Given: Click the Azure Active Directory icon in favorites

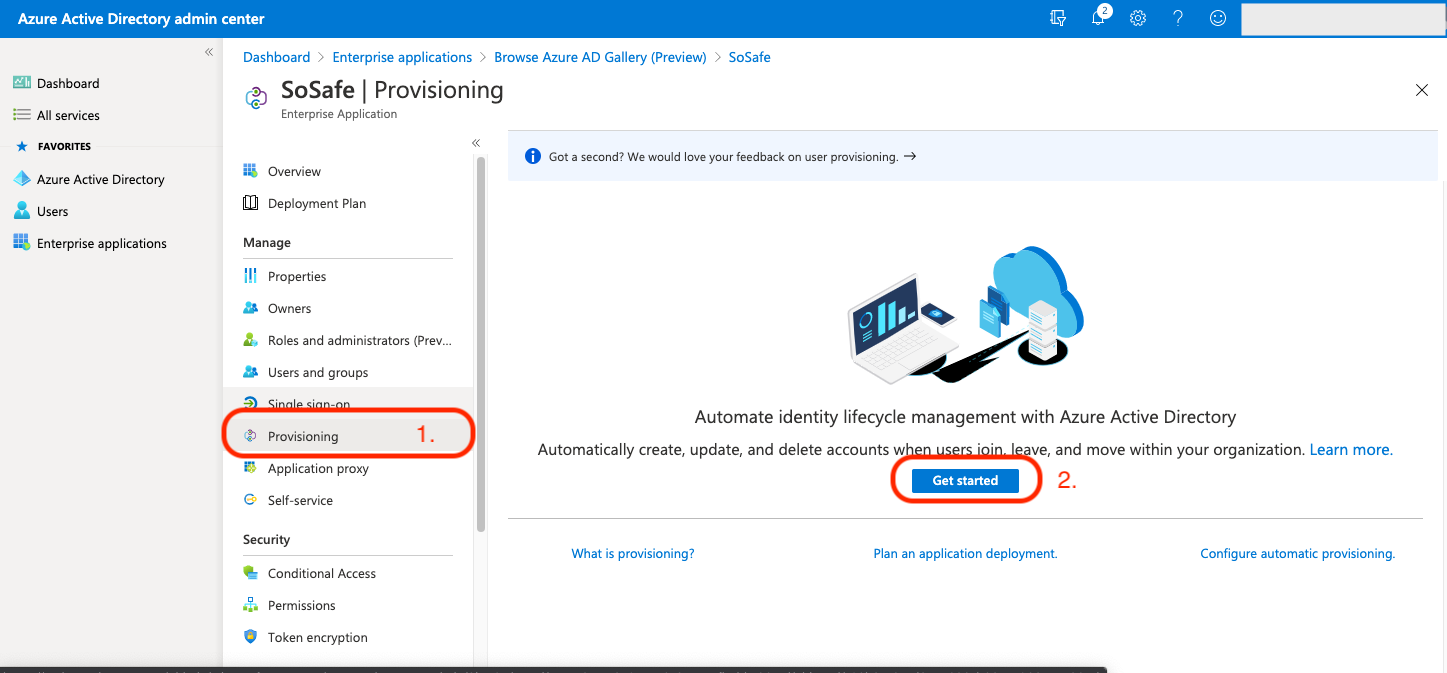Looking at the screenshot, I should pyautogui.click(x=22, y=179).
